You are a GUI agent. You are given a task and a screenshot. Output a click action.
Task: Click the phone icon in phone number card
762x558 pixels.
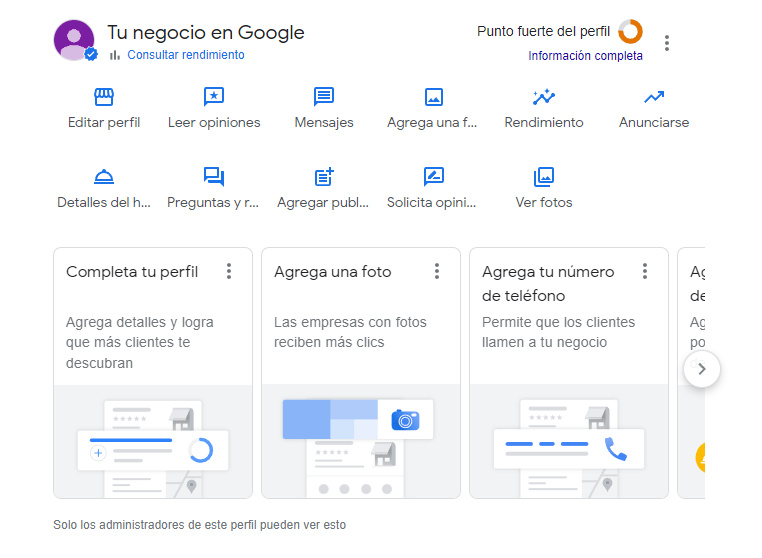(616, 449)
